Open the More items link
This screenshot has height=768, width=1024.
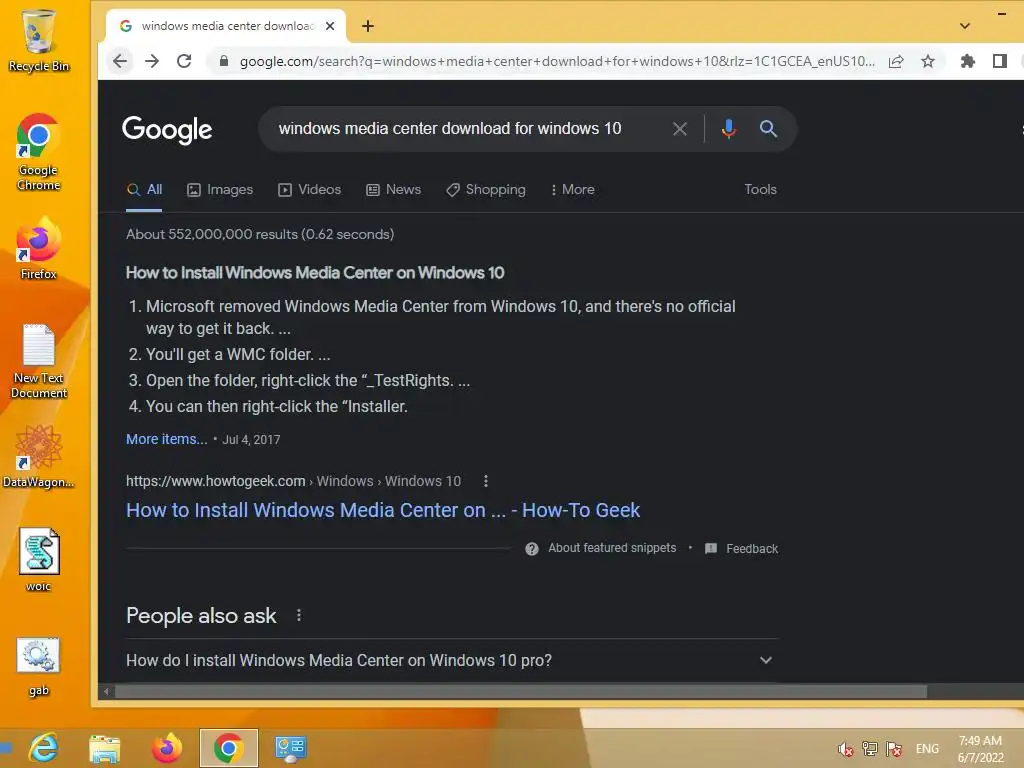point(167,439)
